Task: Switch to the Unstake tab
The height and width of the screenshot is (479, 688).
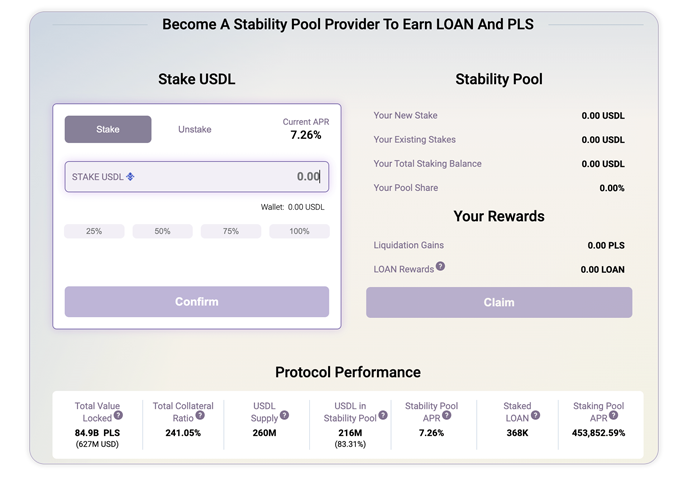Action: (195, 129)
